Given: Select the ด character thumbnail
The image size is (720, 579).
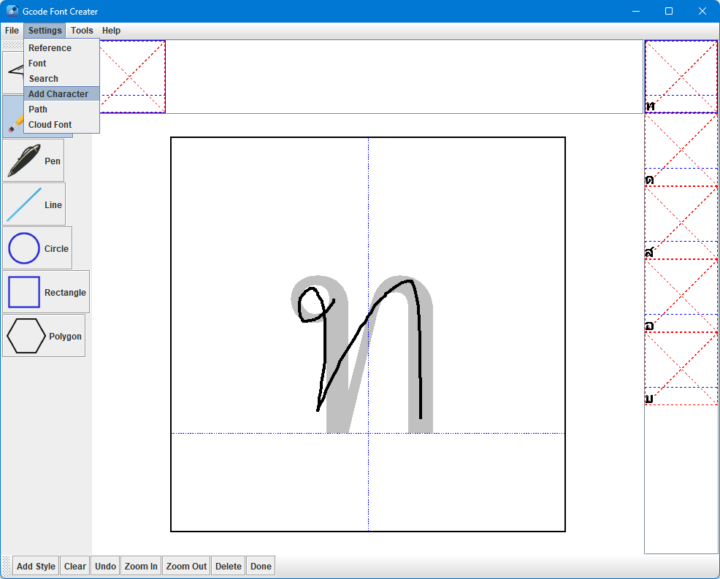Looking at the screenshot, I should point(681,150).
